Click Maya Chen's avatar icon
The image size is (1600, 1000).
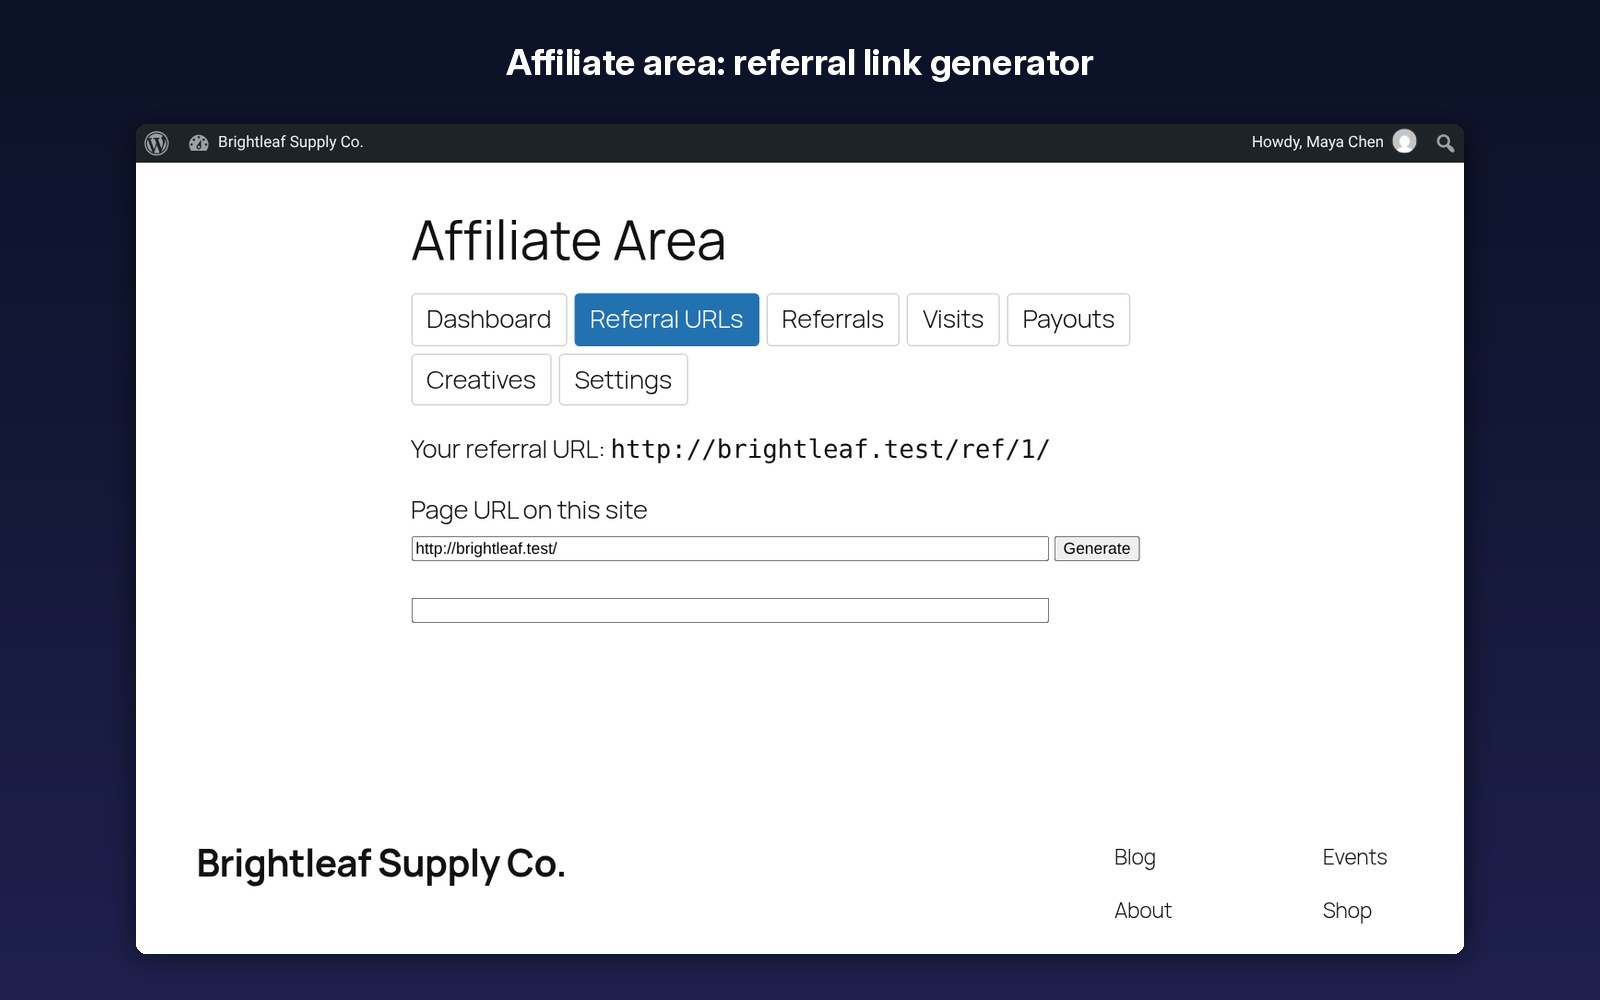(1405, 142)
